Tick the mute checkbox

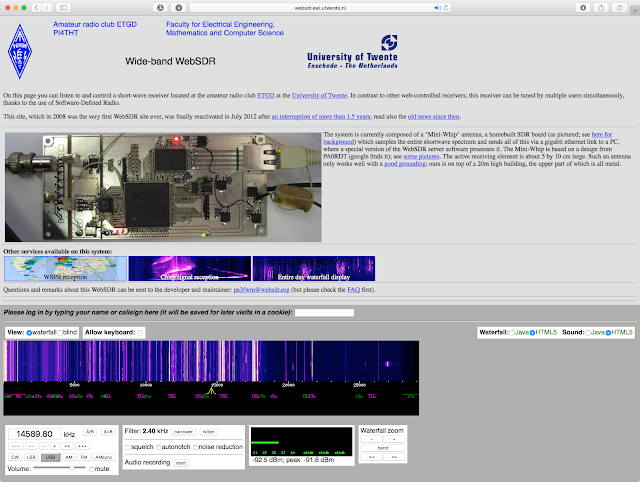click(x=92, y=469)
